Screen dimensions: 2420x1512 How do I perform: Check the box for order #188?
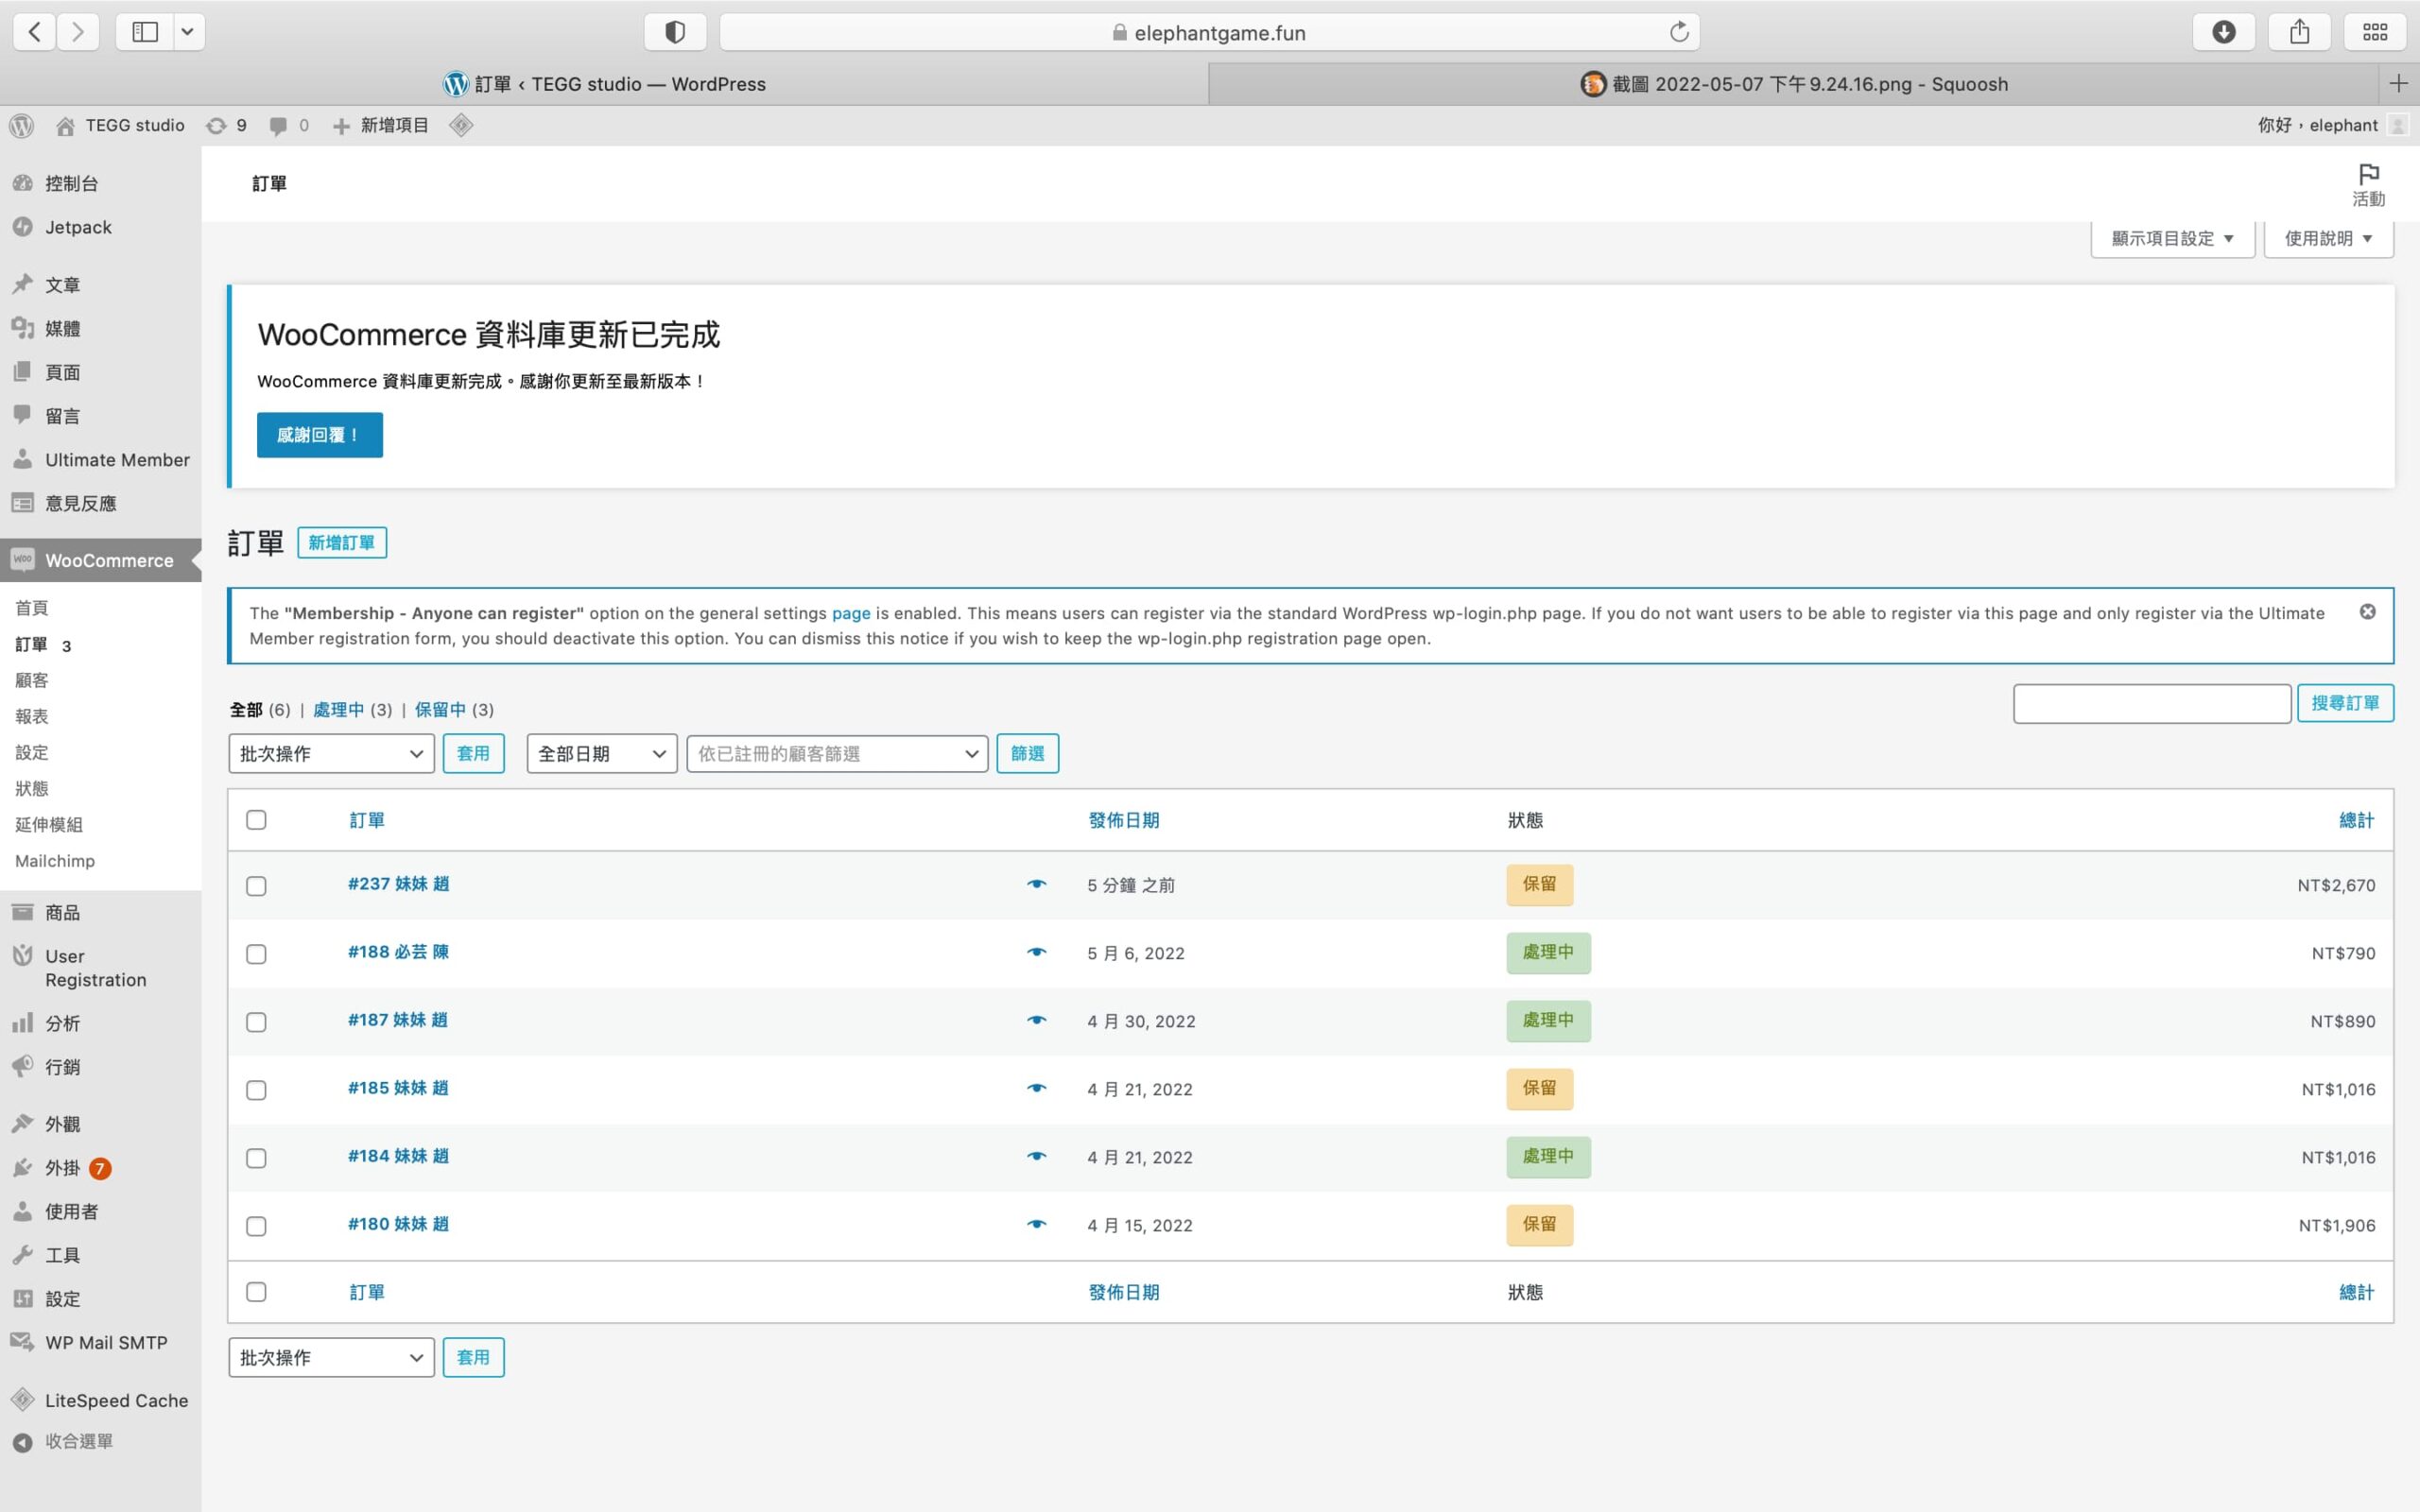click(x=256, y=954)
